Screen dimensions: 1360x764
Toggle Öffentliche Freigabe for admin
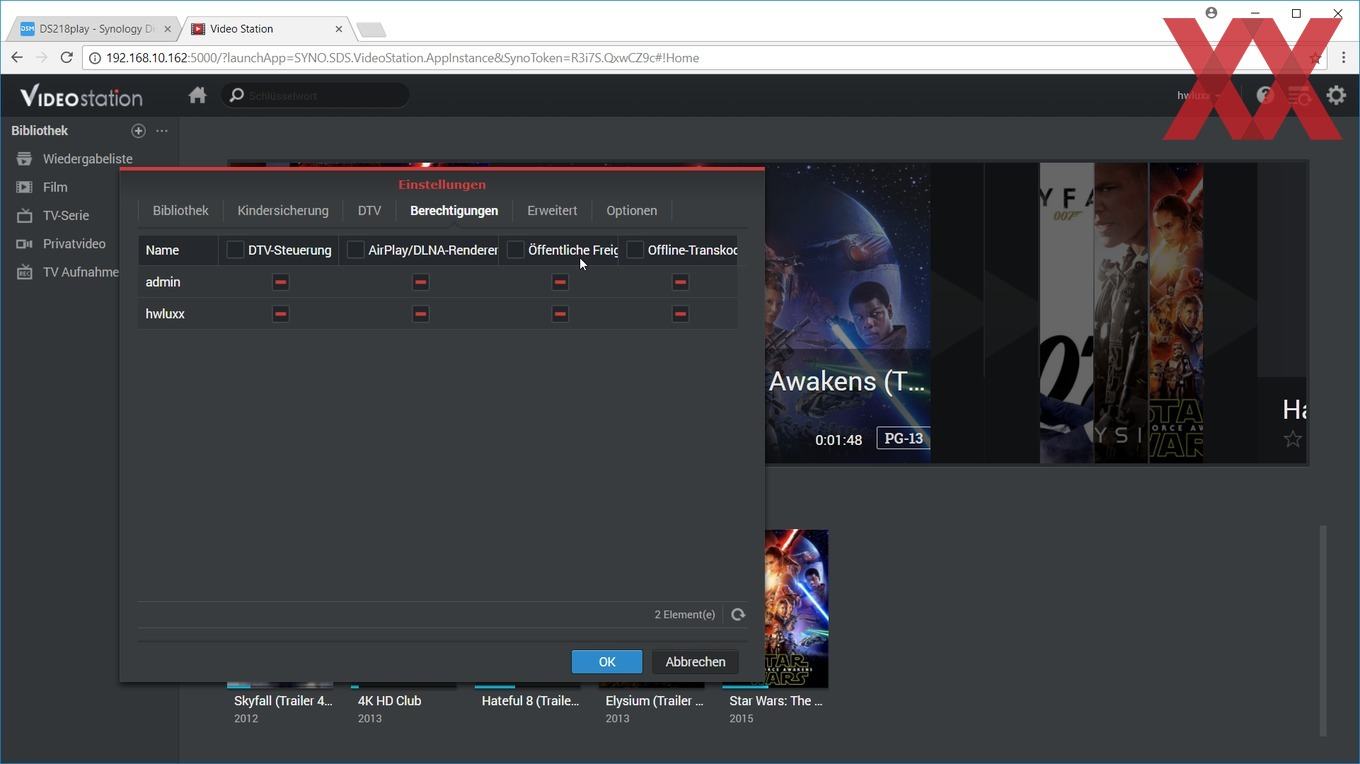pos(560,282)
